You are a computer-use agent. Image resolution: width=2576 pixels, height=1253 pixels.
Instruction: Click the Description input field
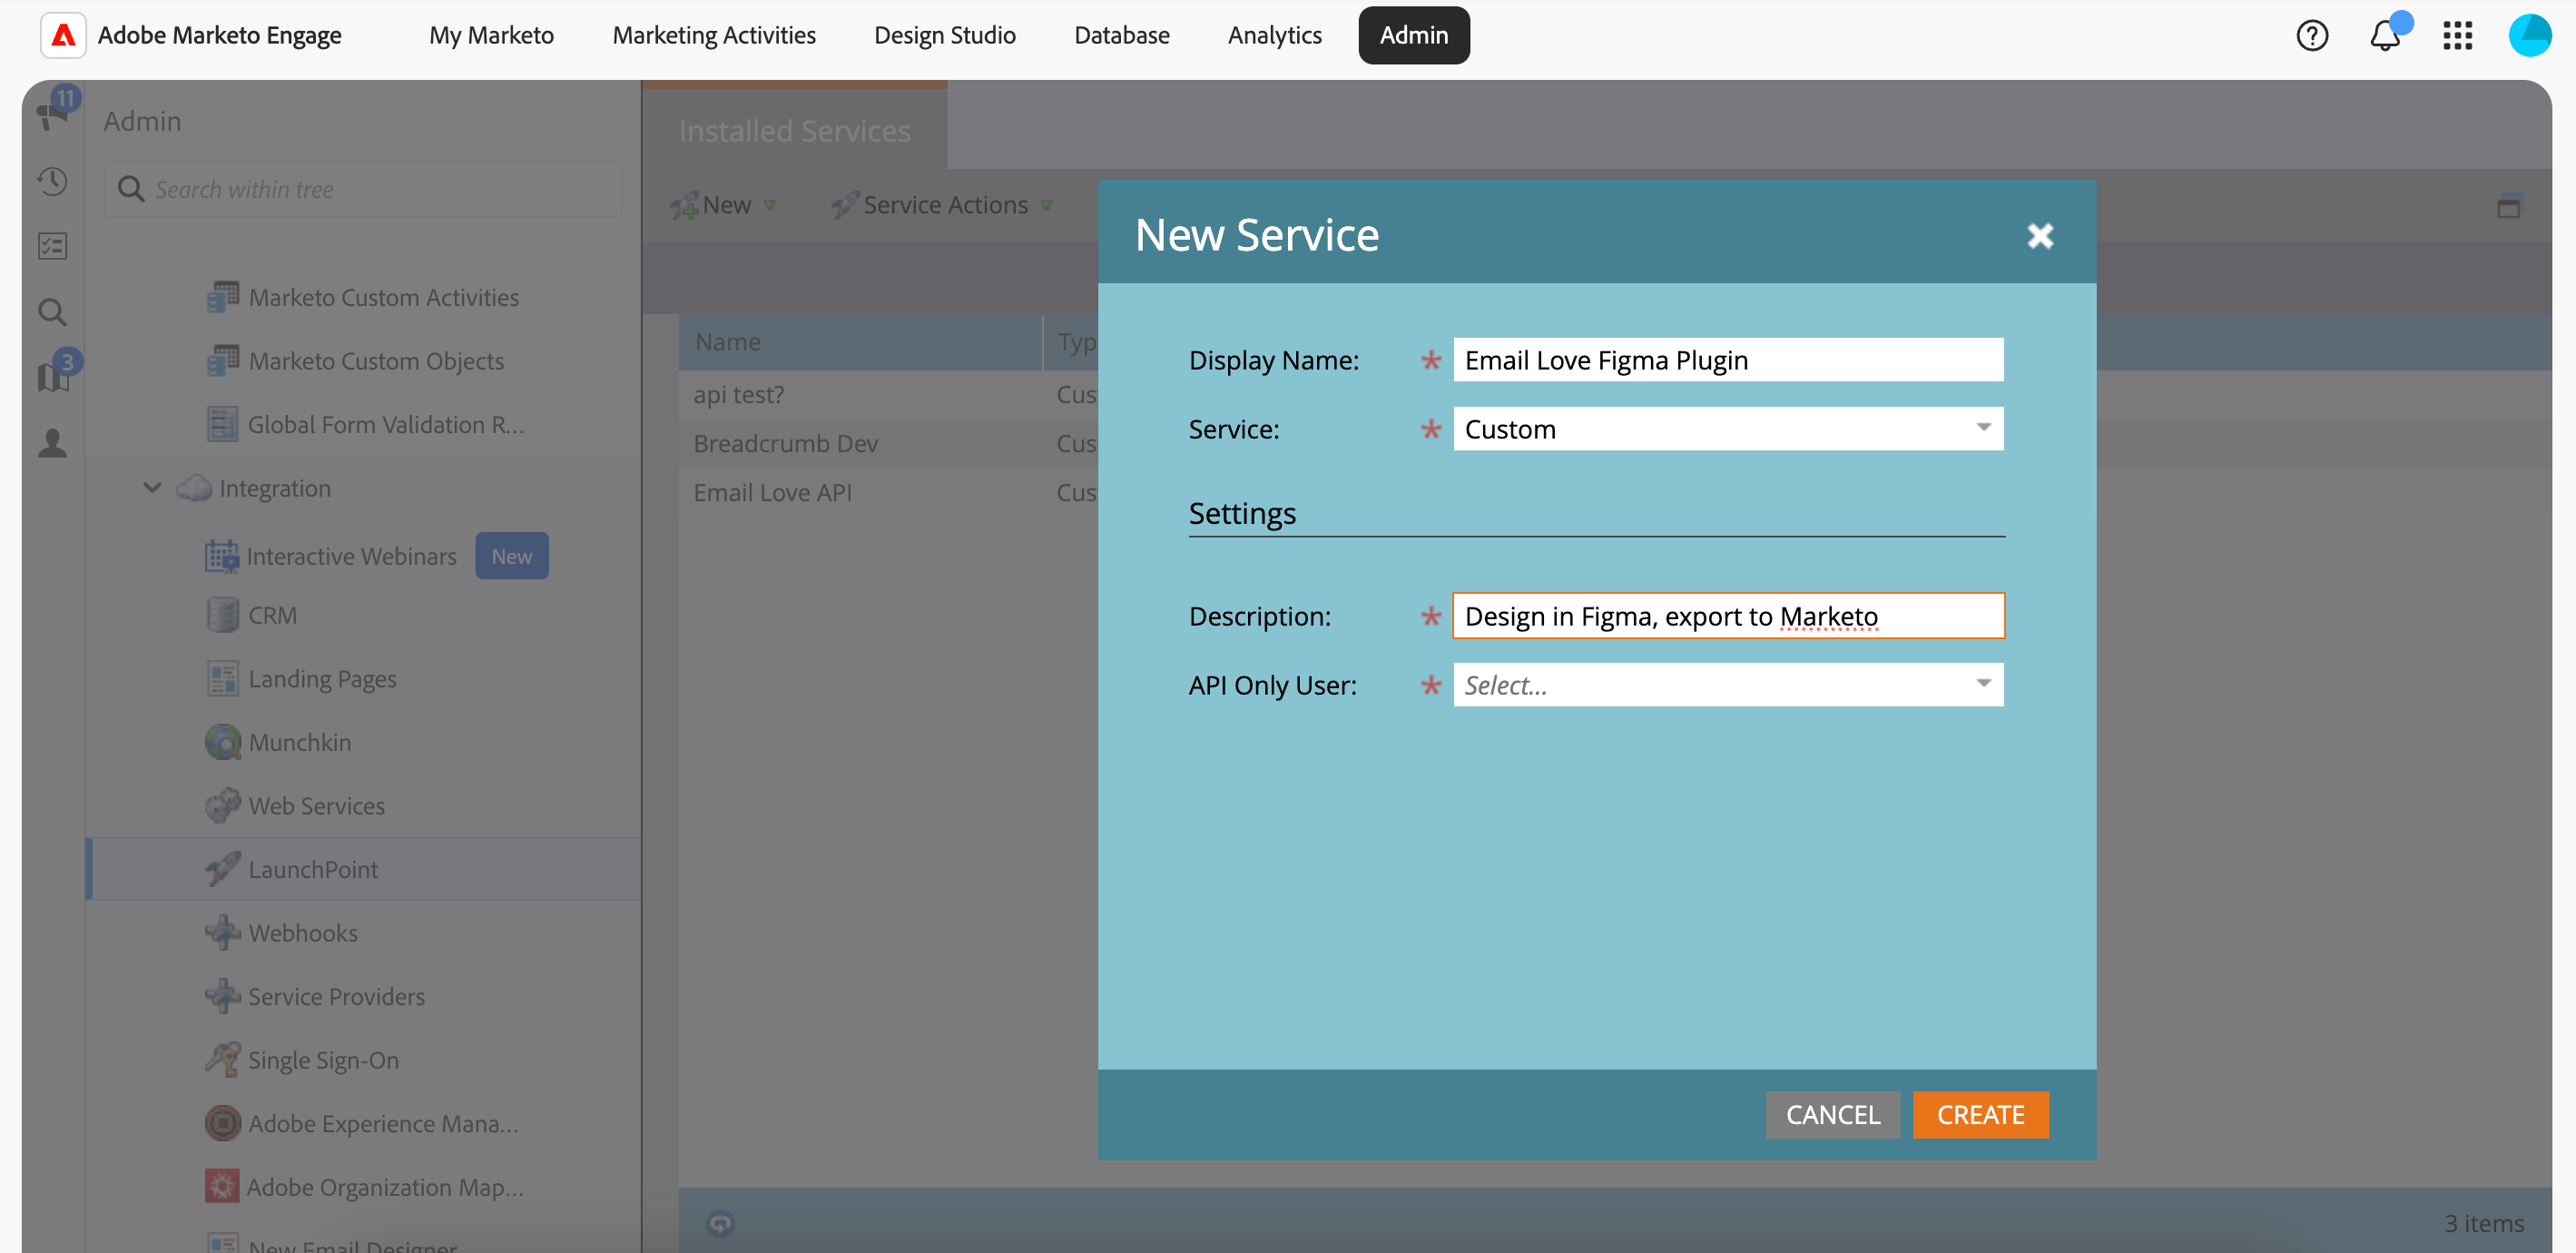[1727, 616]
